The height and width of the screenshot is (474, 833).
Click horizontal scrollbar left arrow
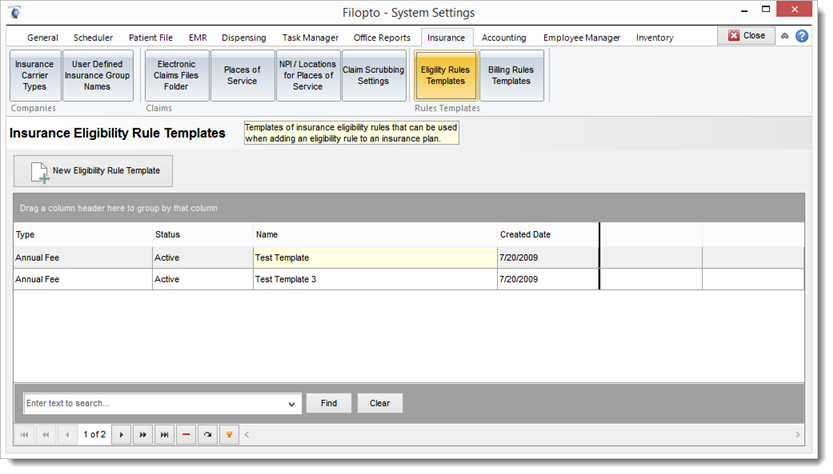pos(246,435)
